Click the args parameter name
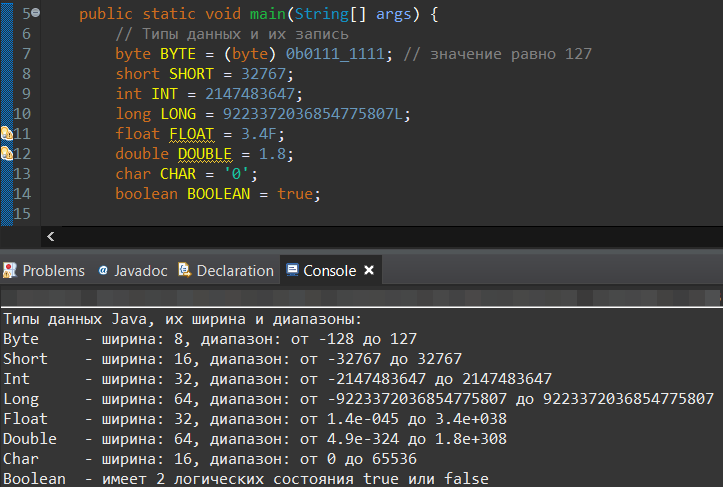723x487 pixels. click(394, 14)
